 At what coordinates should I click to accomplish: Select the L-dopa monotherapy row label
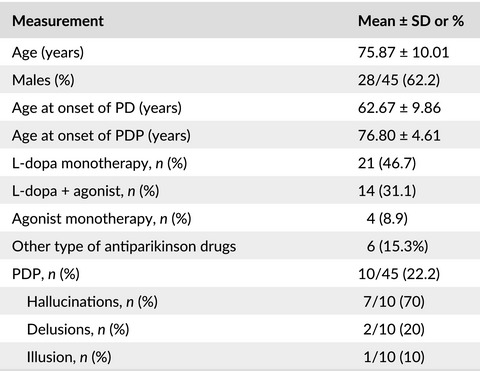point(99,163)
